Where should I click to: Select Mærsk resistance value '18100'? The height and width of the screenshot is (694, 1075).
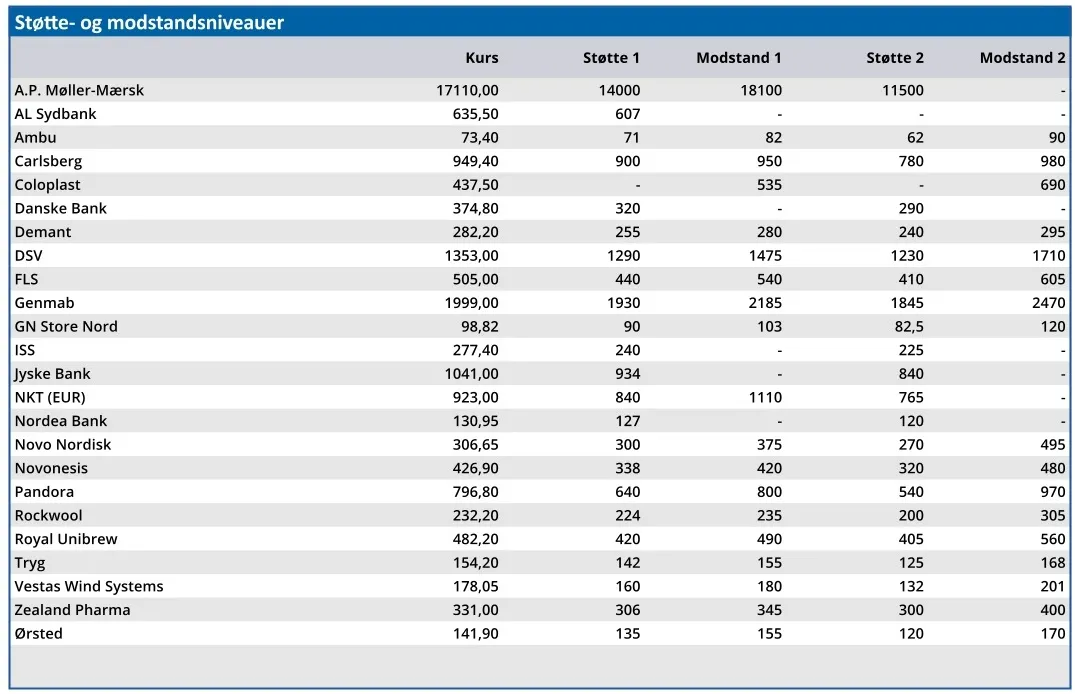coord(761,90)
